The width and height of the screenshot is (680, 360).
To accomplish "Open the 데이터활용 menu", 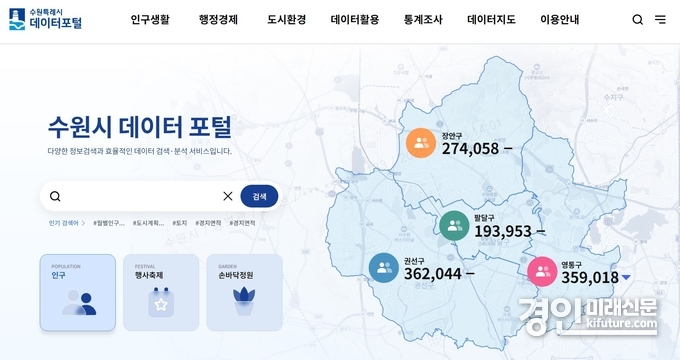I will click(355, 20).
